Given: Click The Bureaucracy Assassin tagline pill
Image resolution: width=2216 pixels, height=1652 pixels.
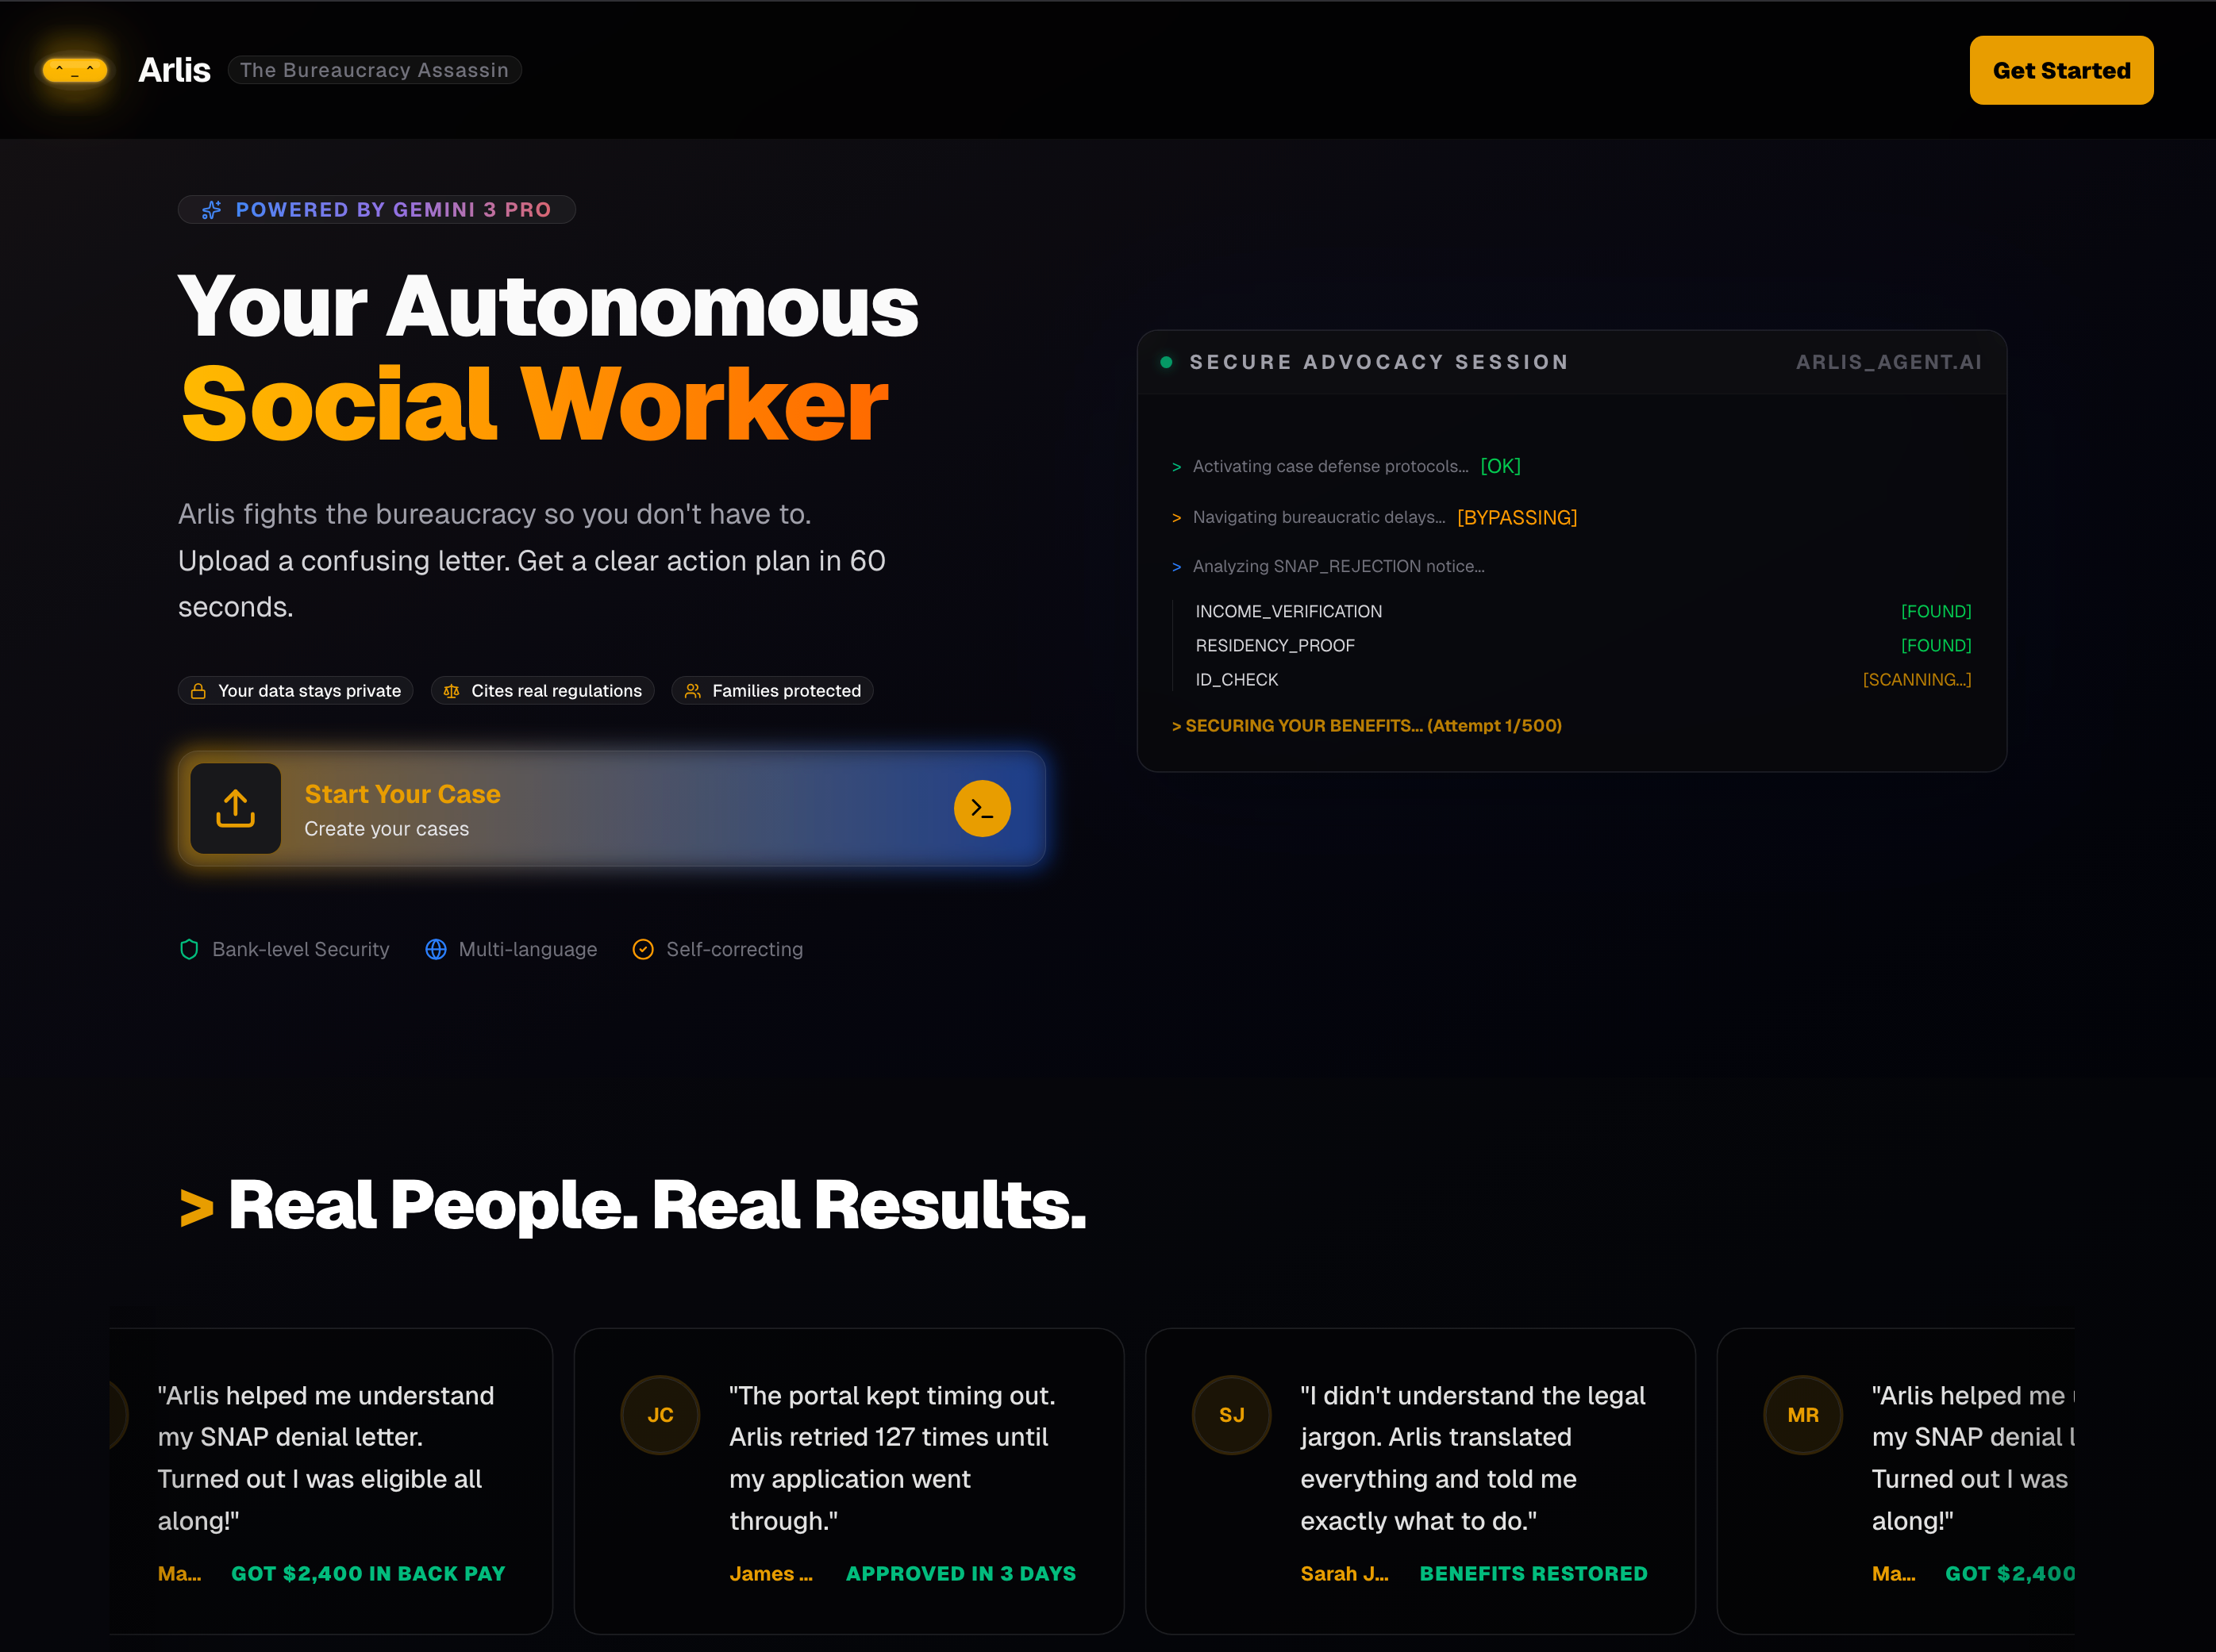Looking at the screenshot, I should pos(374,70).
